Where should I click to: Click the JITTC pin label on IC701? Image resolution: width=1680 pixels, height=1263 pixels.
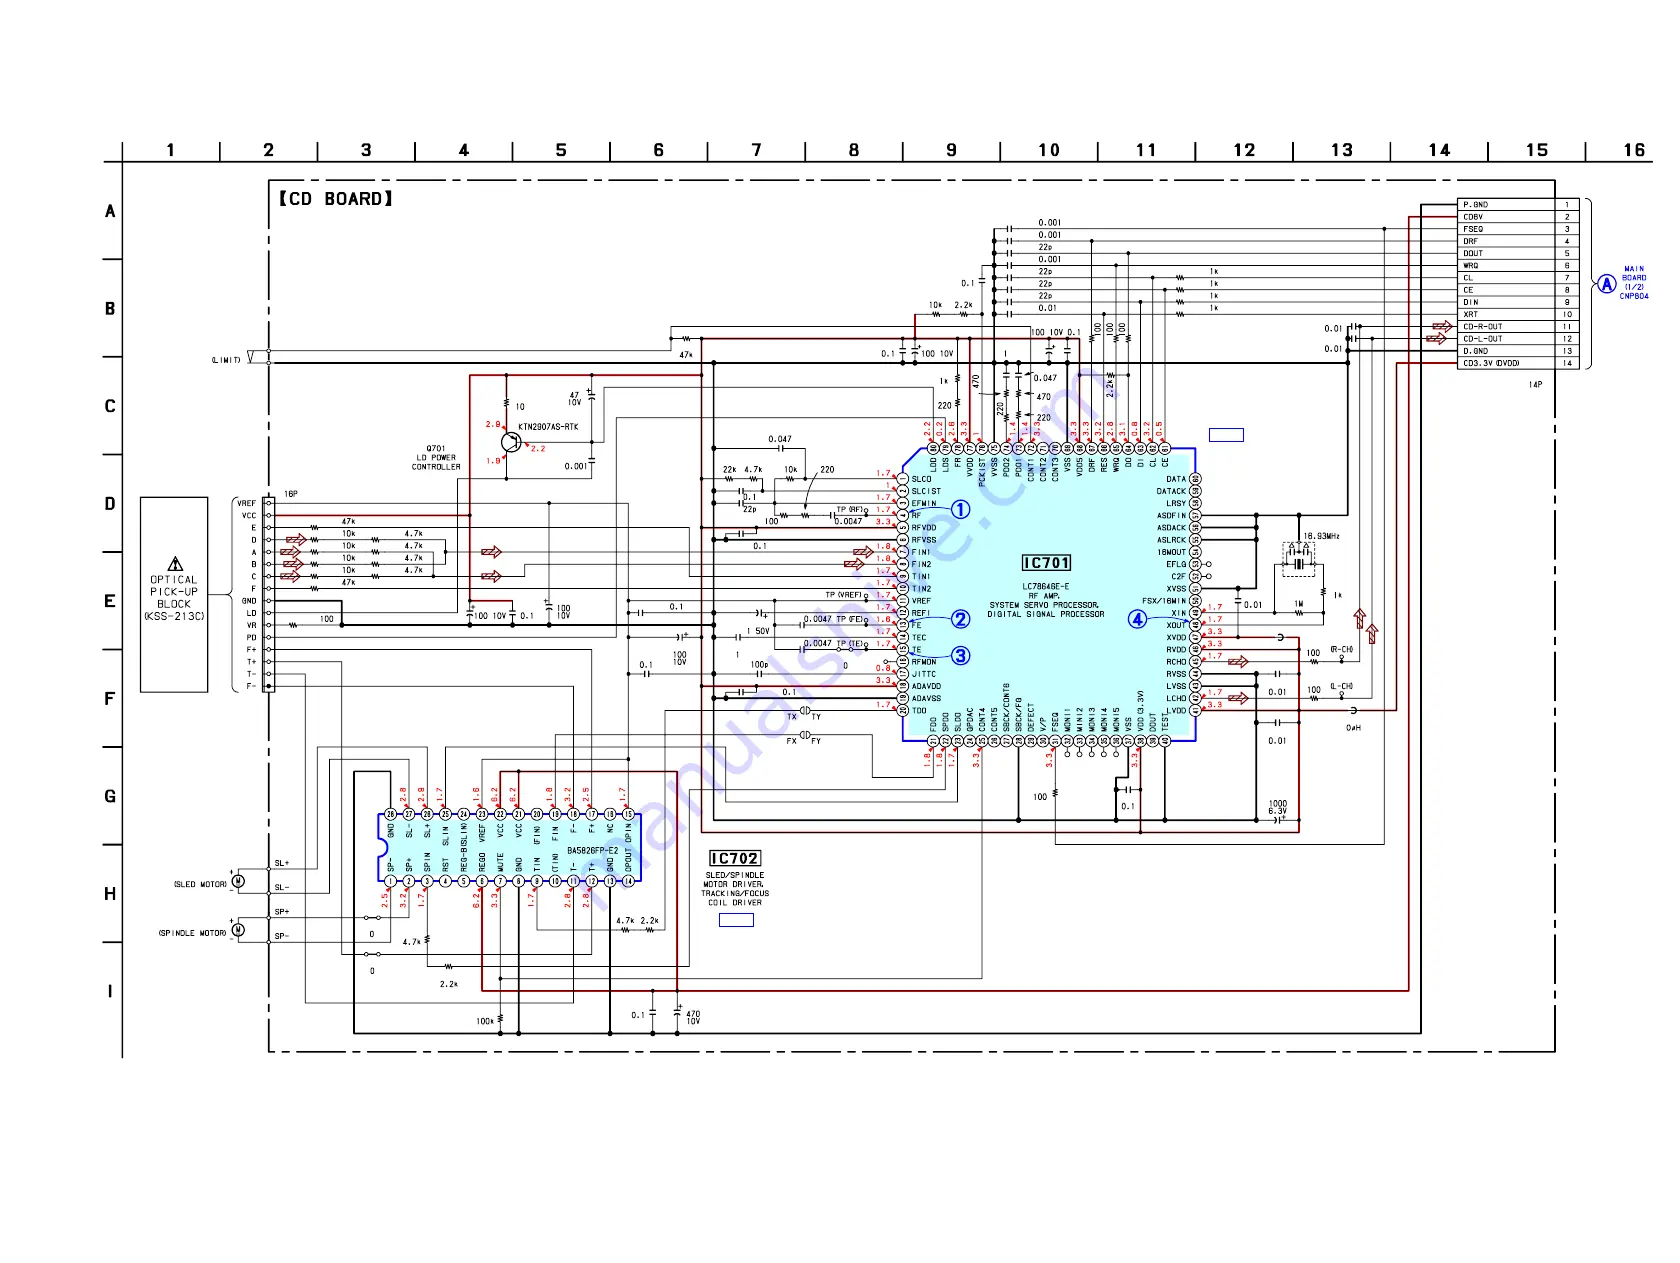point(924,674)
